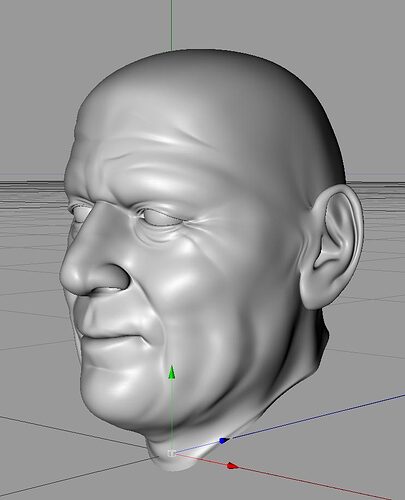Image resolution: width=405 pixels, height=500 pixels.
Task: Select the sculpted head model's ear
Action: (x=331, y=247)
